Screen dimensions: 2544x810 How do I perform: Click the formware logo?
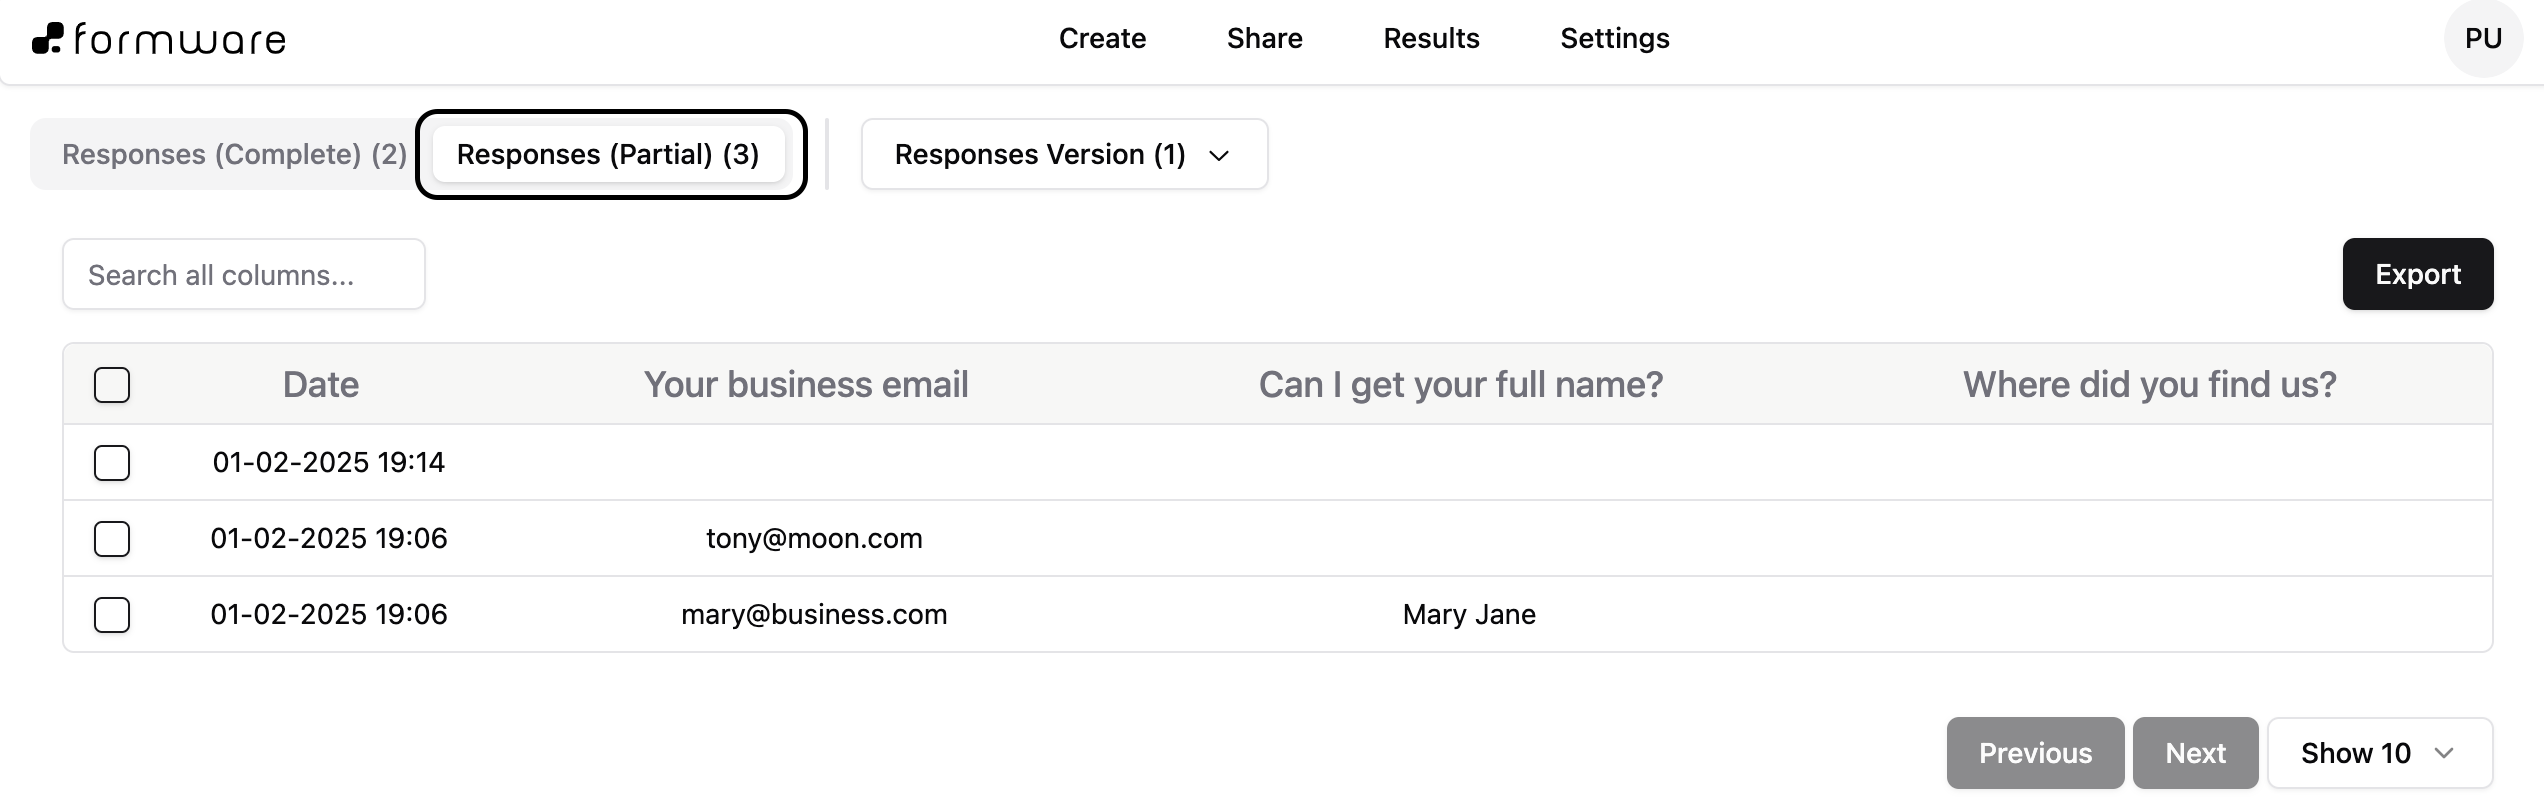pos(160,39)
